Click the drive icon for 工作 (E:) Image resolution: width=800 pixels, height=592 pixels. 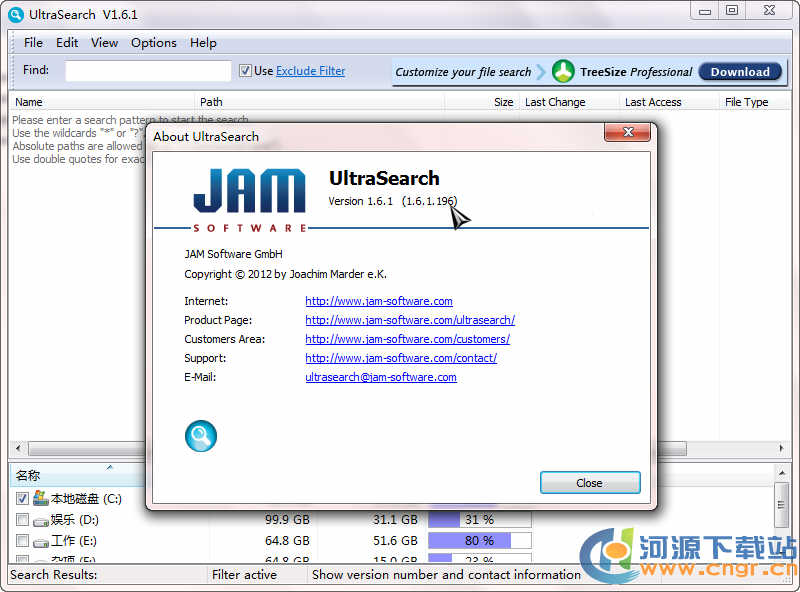[41, 541]
